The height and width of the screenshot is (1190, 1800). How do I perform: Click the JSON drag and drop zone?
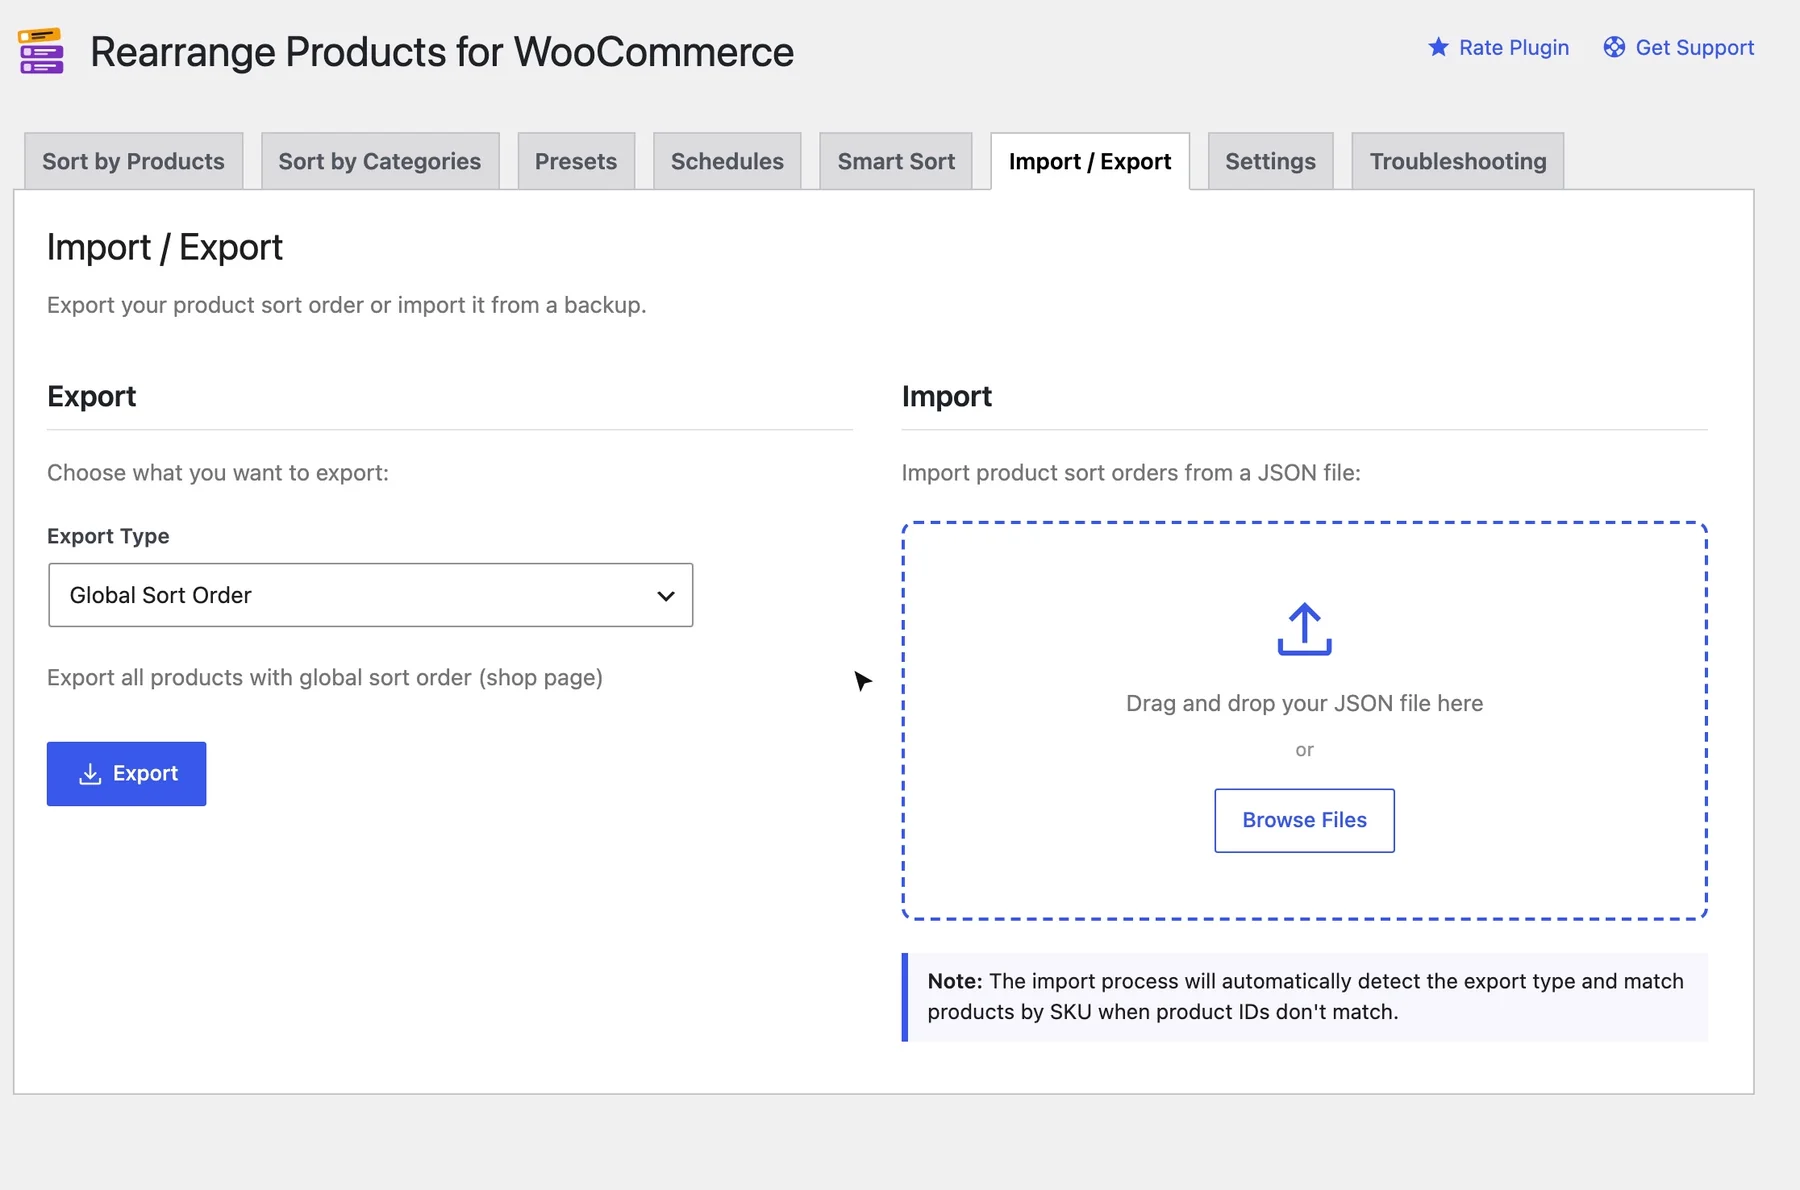coord(1304,720)
